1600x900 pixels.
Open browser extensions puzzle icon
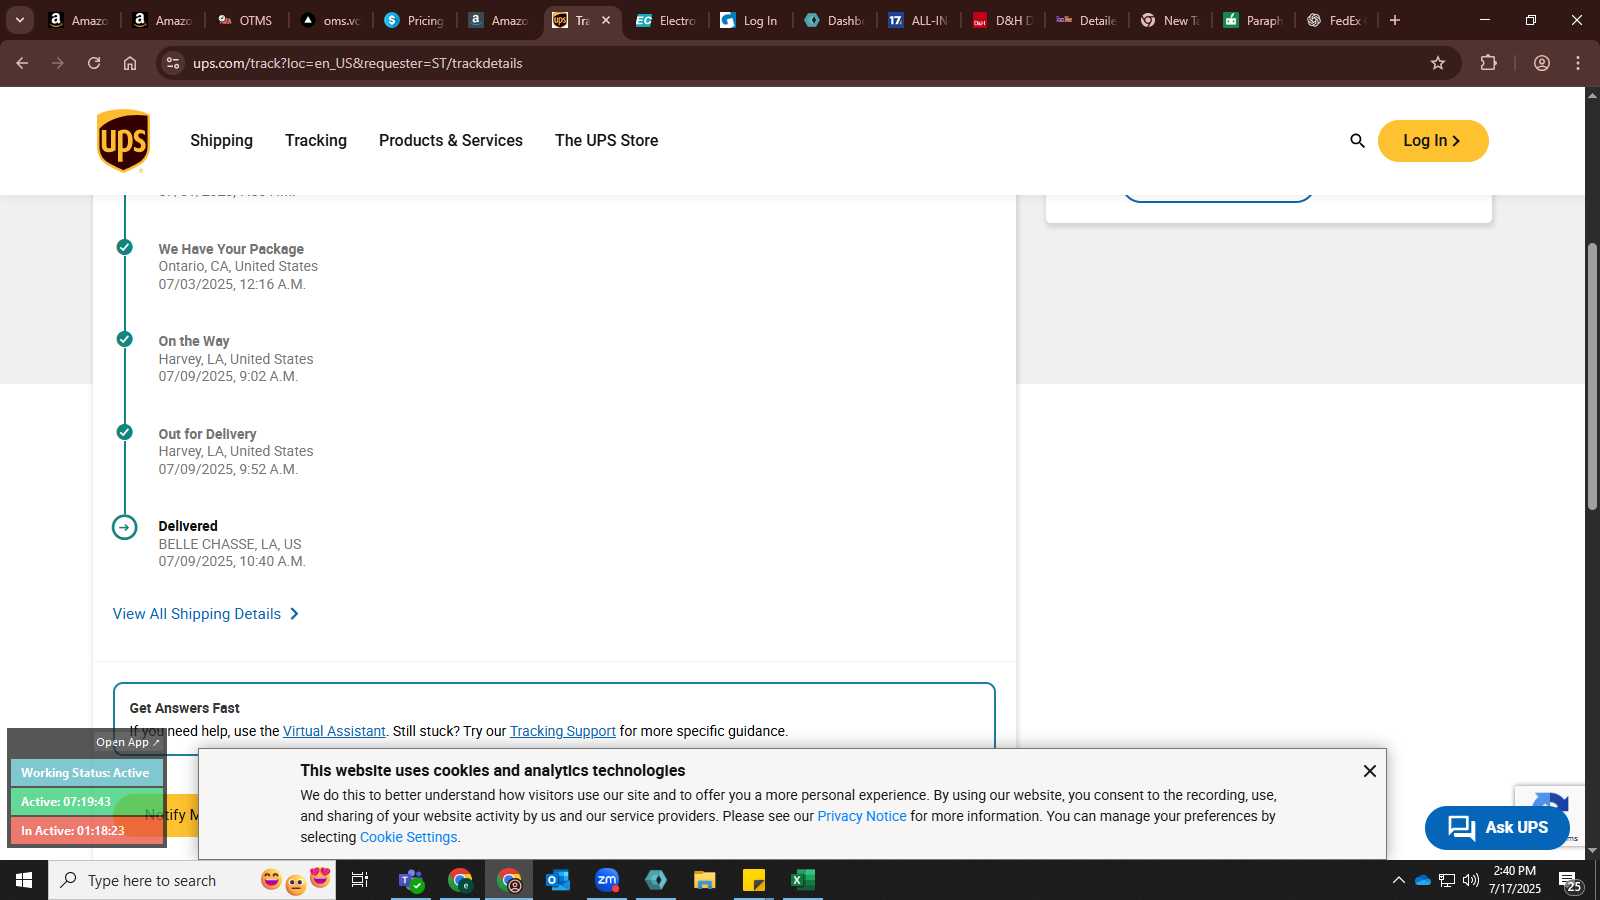point(1489,63)
